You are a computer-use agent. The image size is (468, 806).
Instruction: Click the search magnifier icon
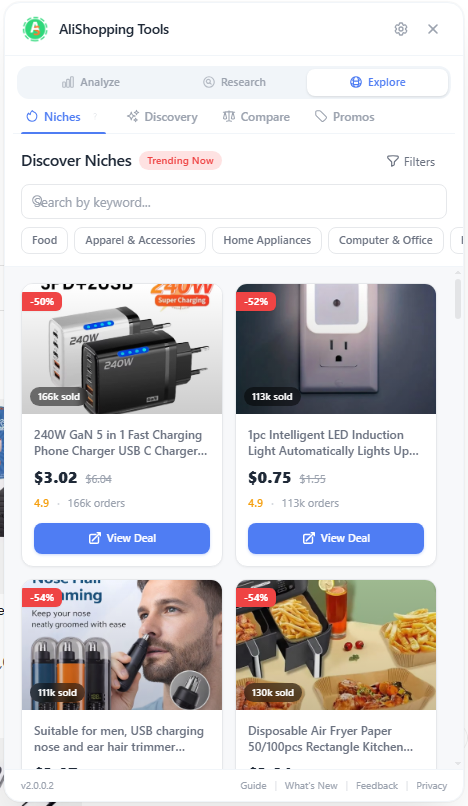pos(37,200)
